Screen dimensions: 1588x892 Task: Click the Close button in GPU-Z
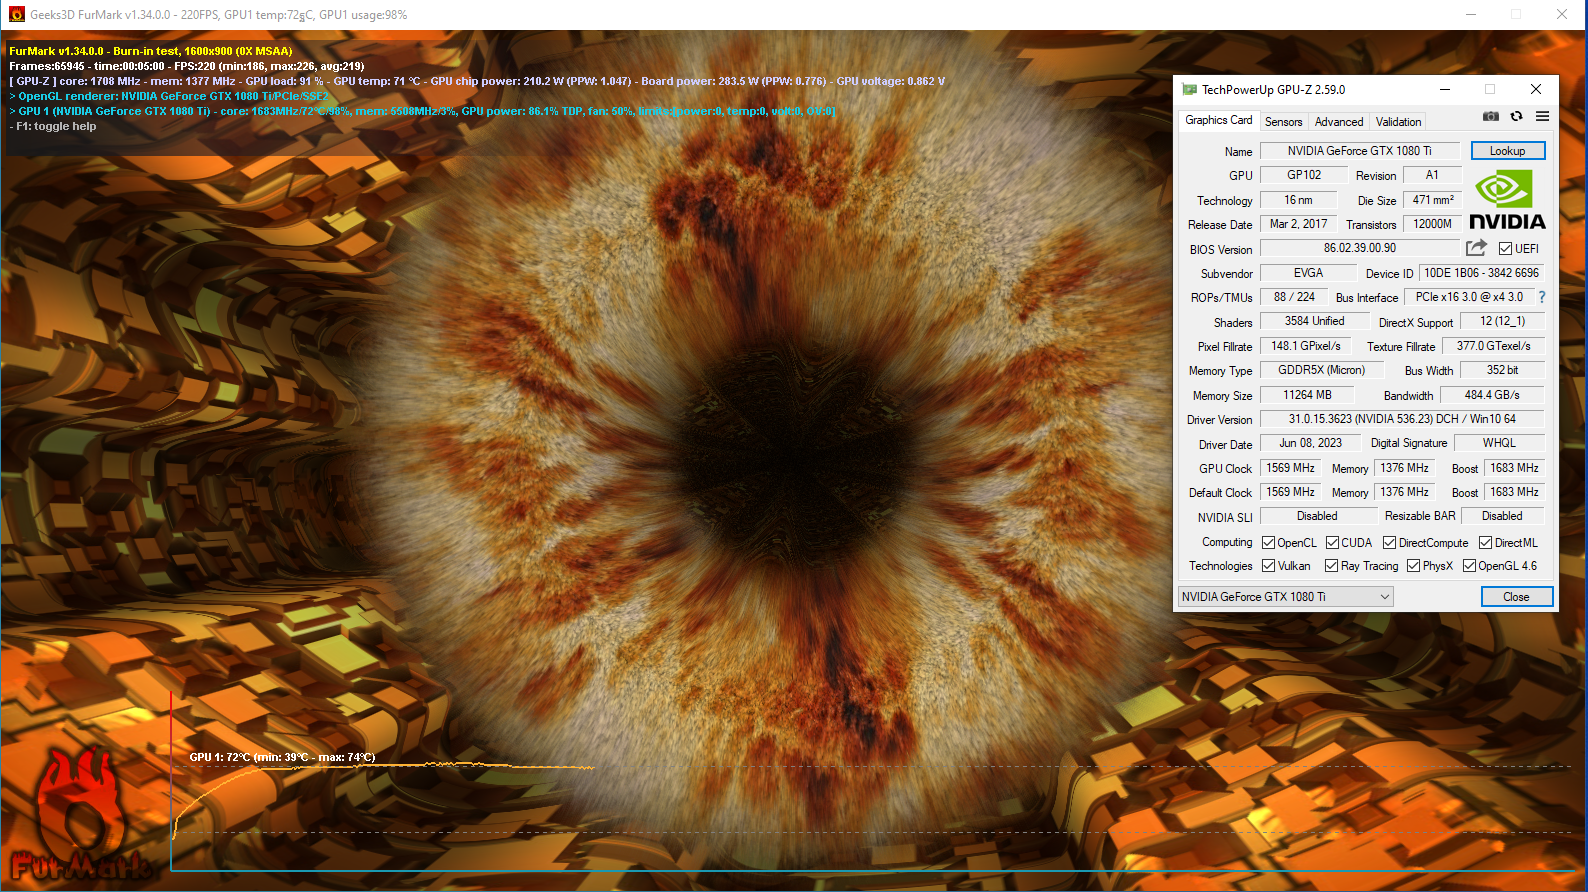1515,597
